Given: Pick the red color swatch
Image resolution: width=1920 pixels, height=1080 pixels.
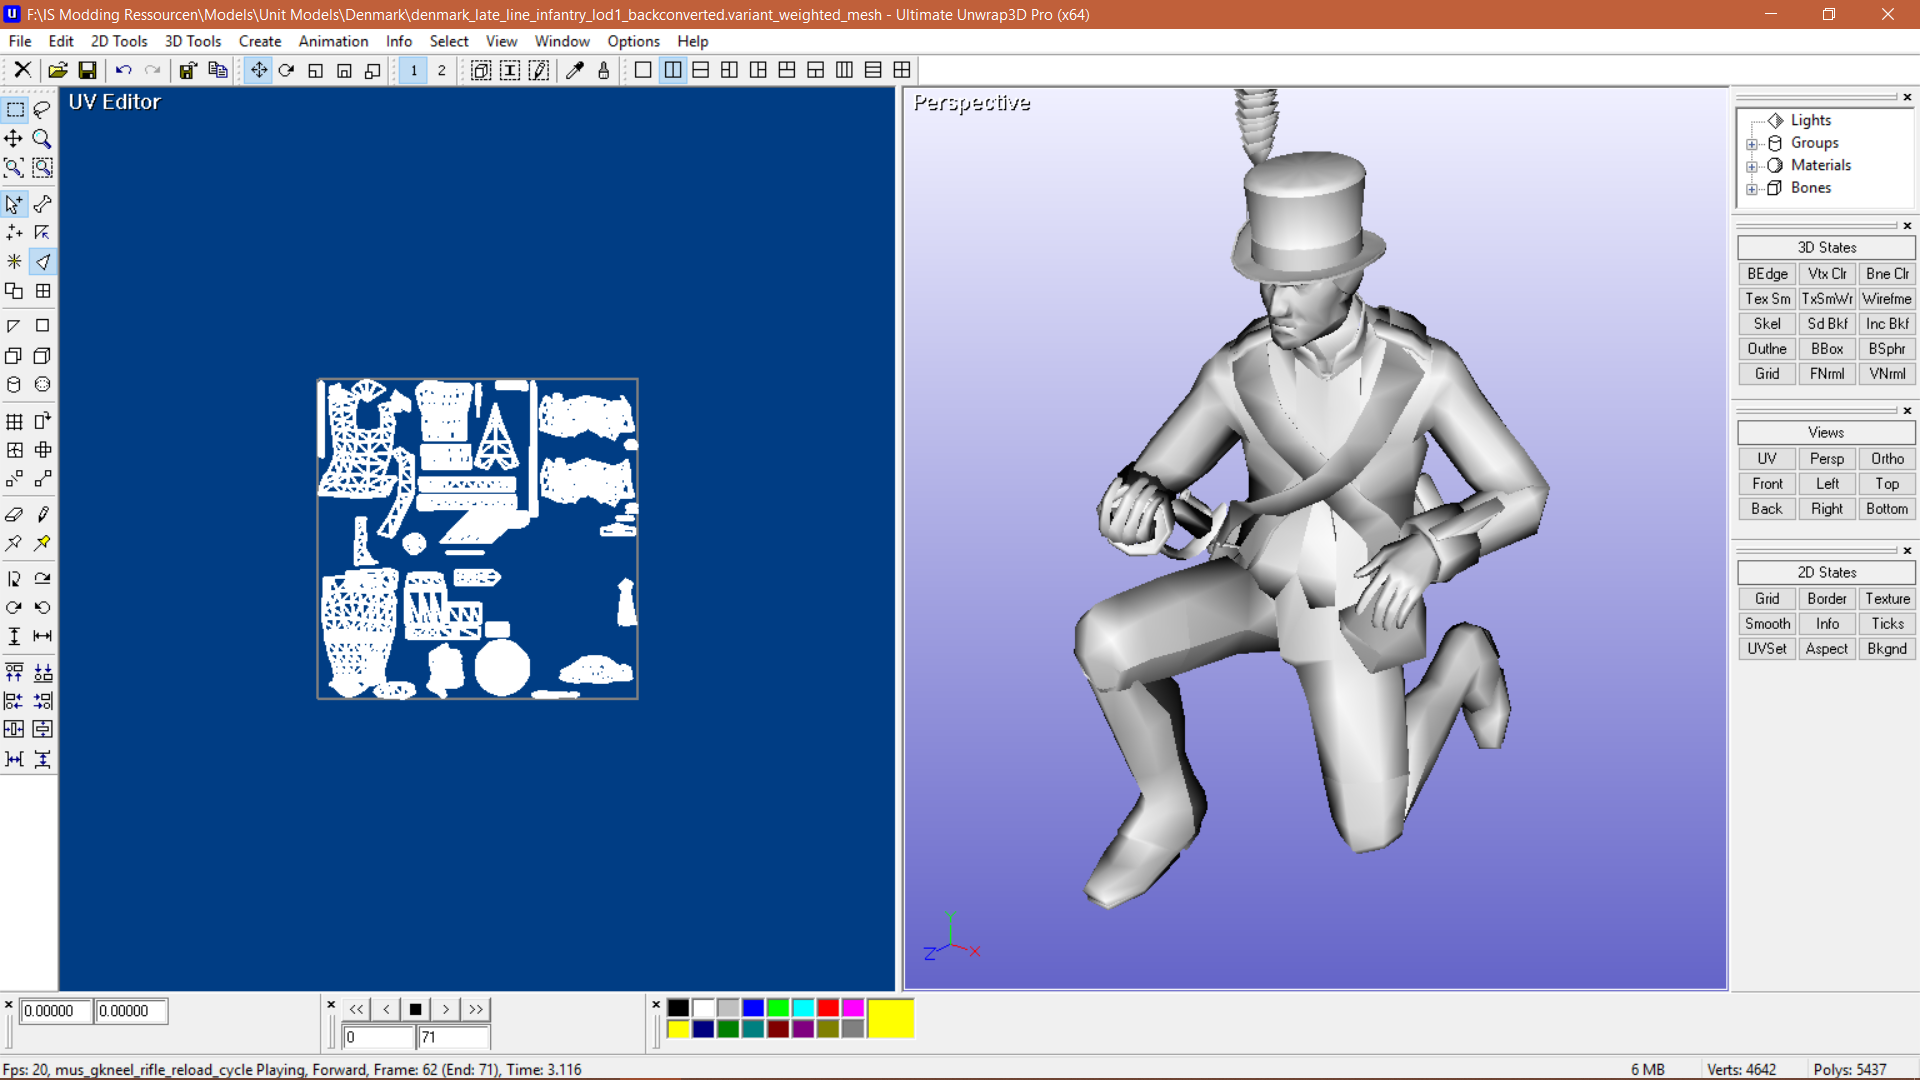Looking at the screenshot, I should click(828, 1007).
